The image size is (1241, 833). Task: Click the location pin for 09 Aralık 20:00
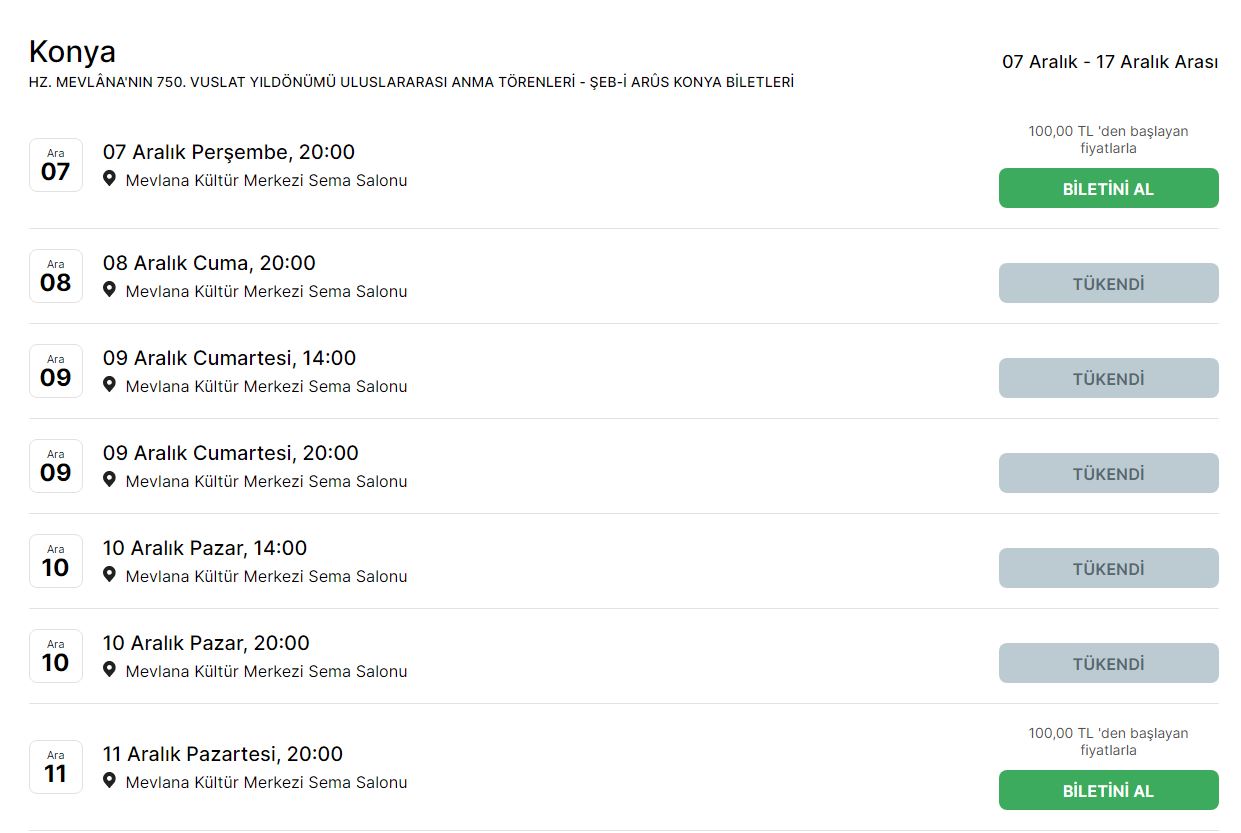pyautogui.click(x=110, y=480)
